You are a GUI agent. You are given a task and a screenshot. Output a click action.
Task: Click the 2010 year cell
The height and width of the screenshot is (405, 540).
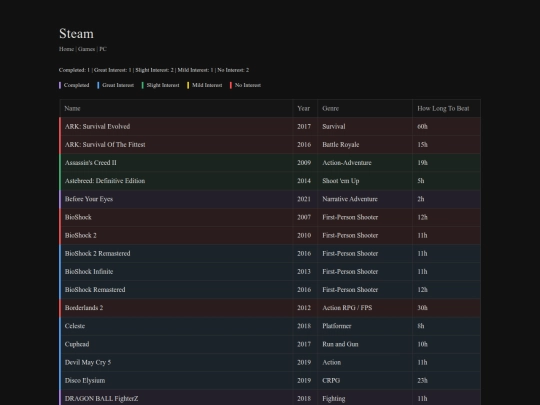[x=304, y=235]
